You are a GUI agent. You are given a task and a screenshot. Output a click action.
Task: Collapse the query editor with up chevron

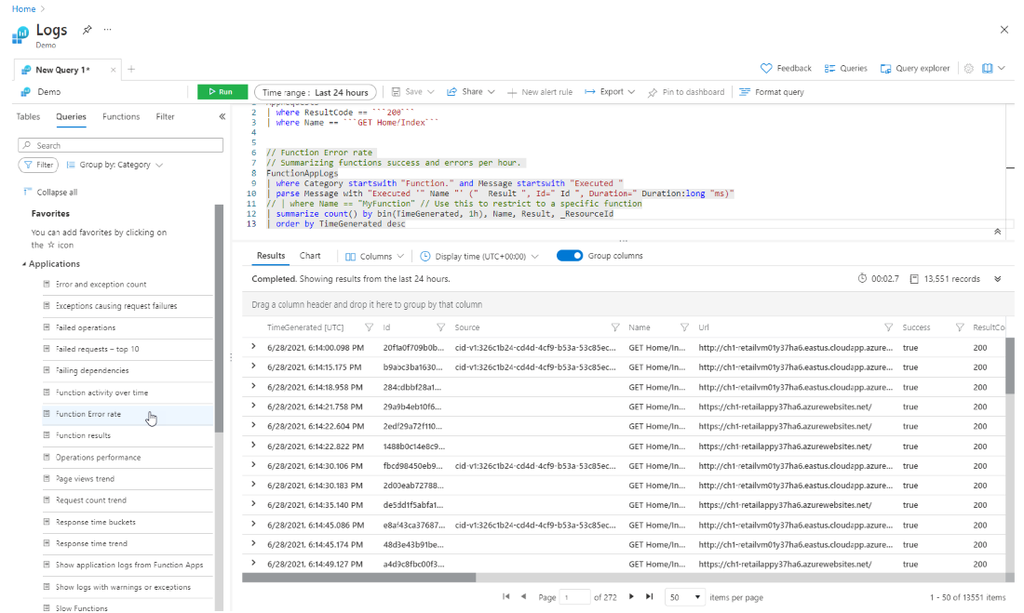coord(997,232)
